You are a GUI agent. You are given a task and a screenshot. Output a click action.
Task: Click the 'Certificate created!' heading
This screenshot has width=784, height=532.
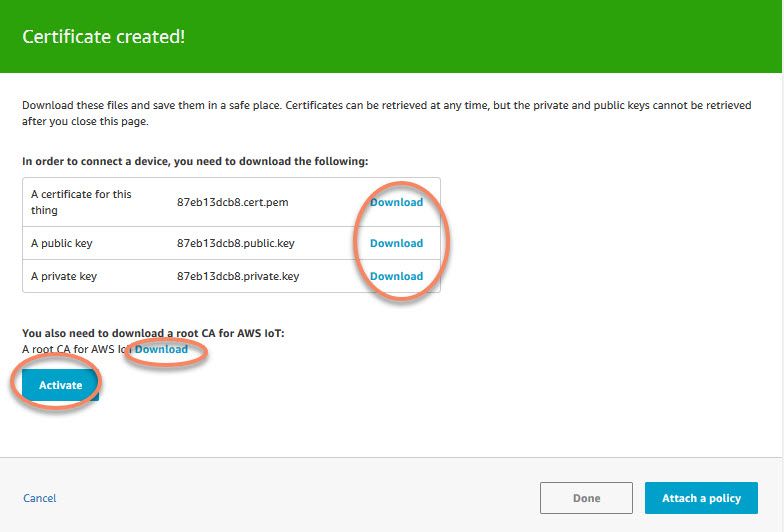pyautogui.click(x=104, y=36)
